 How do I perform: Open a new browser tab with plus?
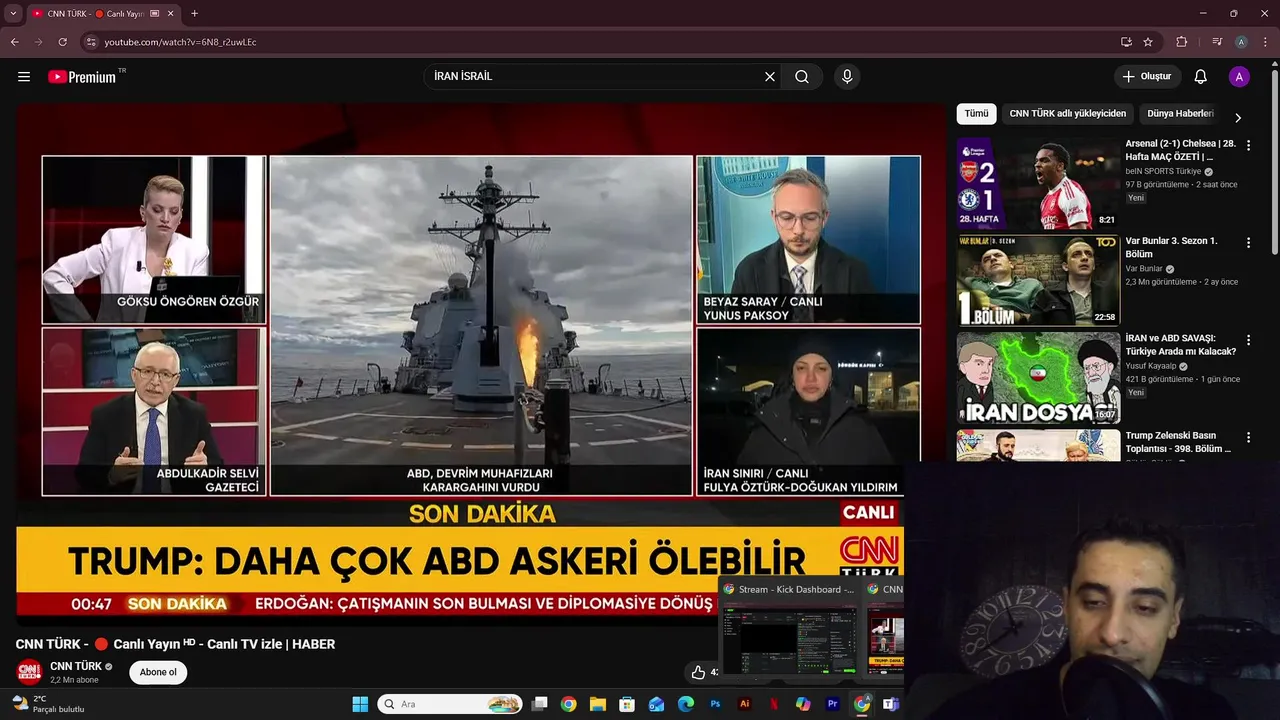click(194, 13)
